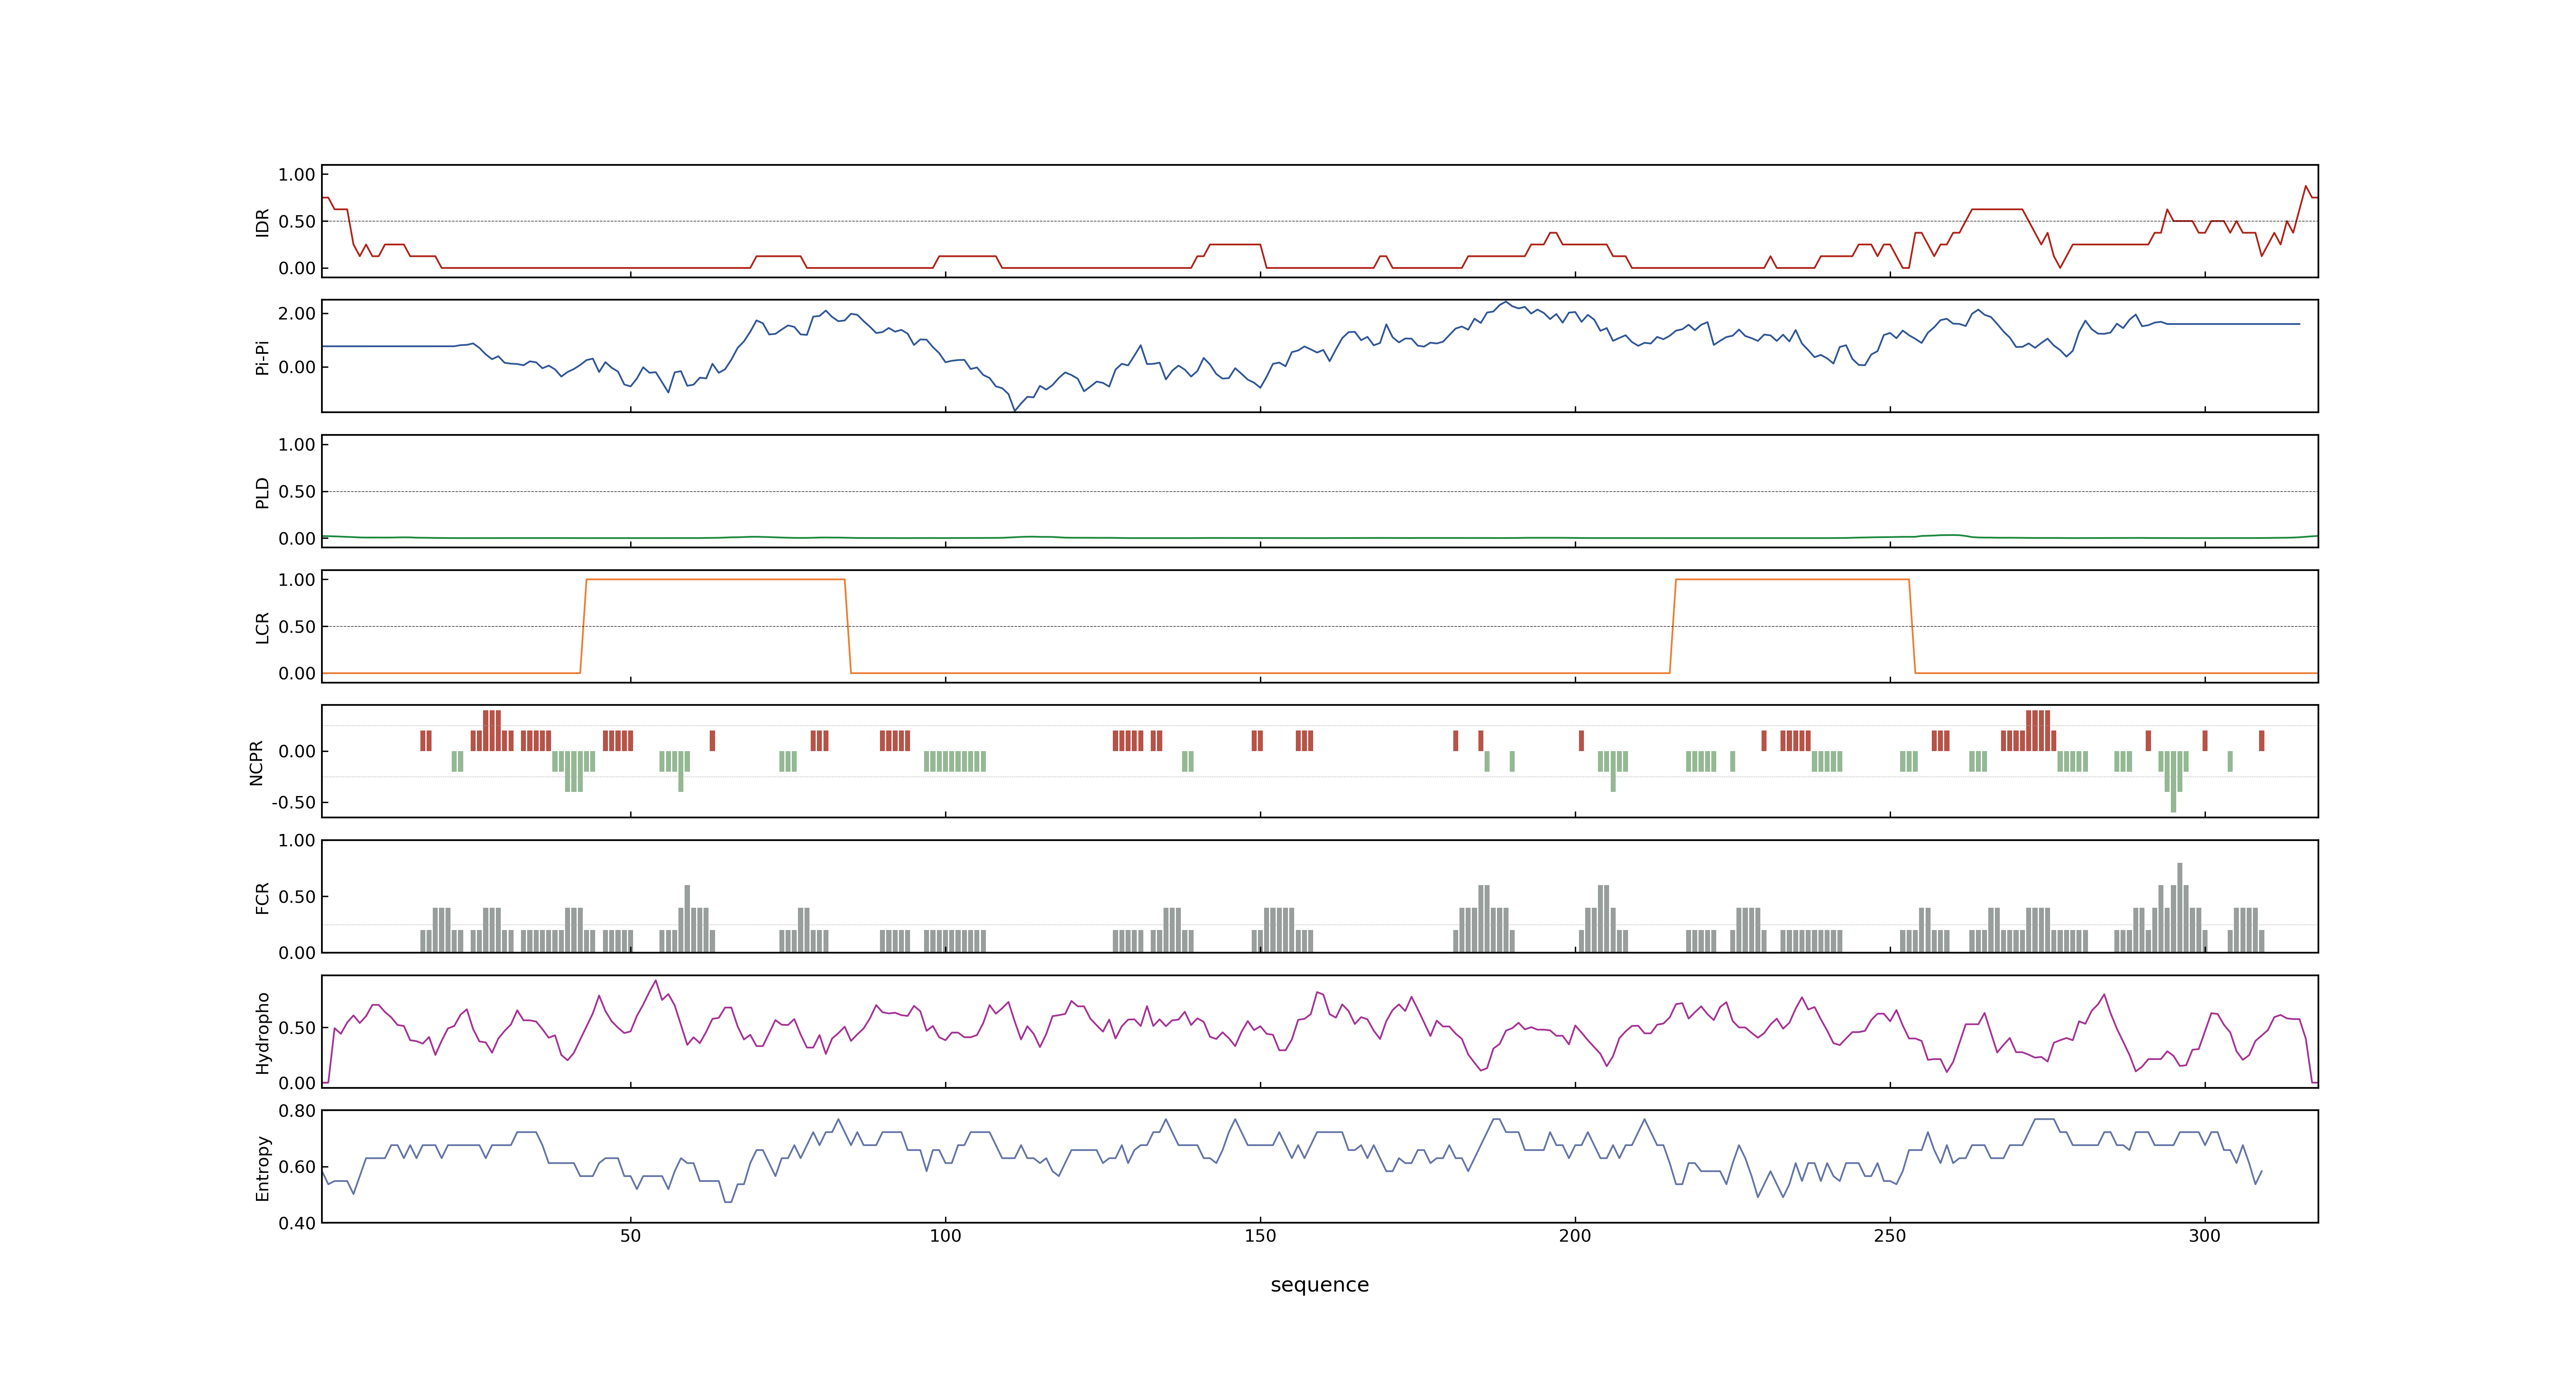
Task: Click the FCR y-axis label
Action: (x=263, y=897)
